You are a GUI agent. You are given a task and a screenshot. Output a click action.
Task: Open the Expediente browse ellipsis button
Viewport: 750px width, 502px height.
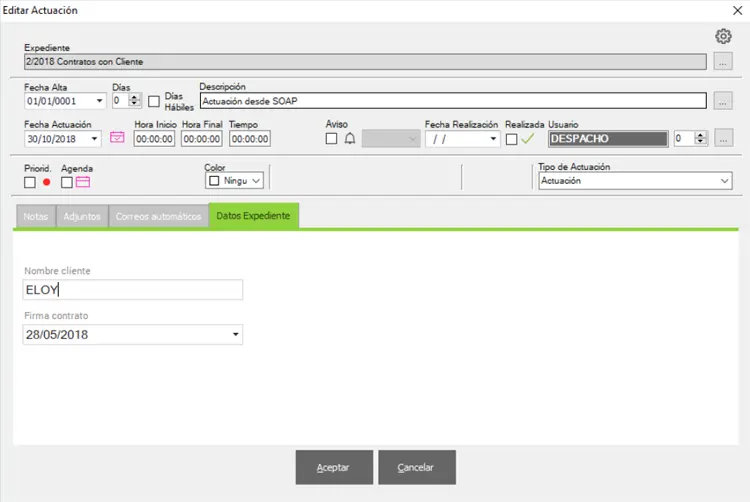(x=723, y=62)
